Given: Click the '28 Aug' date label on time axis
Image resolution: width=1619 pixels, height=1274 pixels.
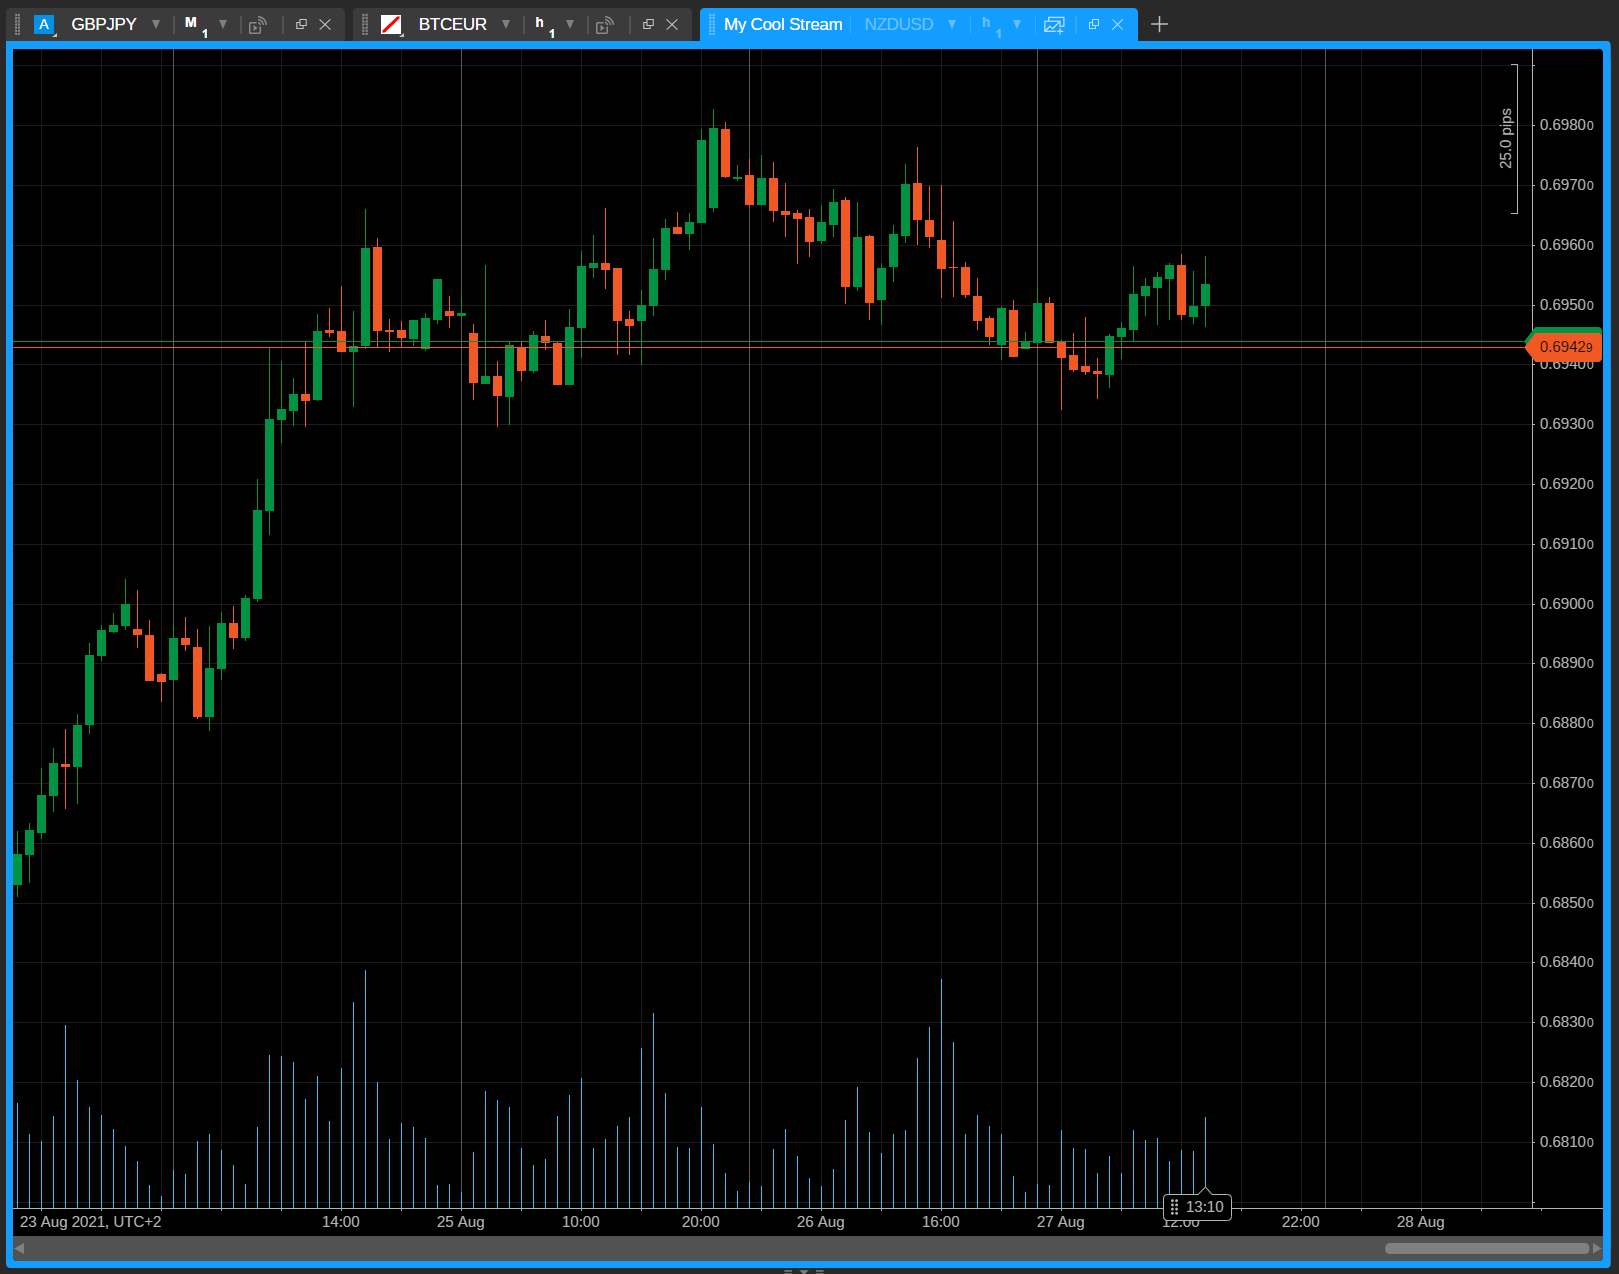Looking at the screenshot, I should (1421, 1222).
